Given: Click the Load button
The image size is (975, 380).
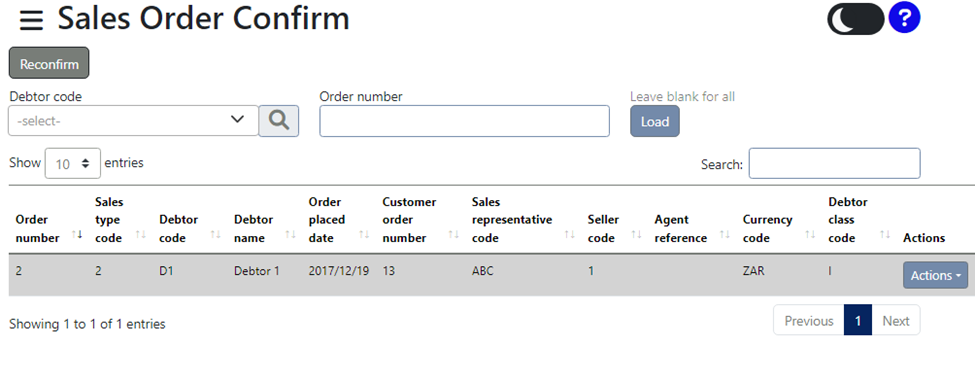Looking at the screenshot, I should (x=655, y=121).
